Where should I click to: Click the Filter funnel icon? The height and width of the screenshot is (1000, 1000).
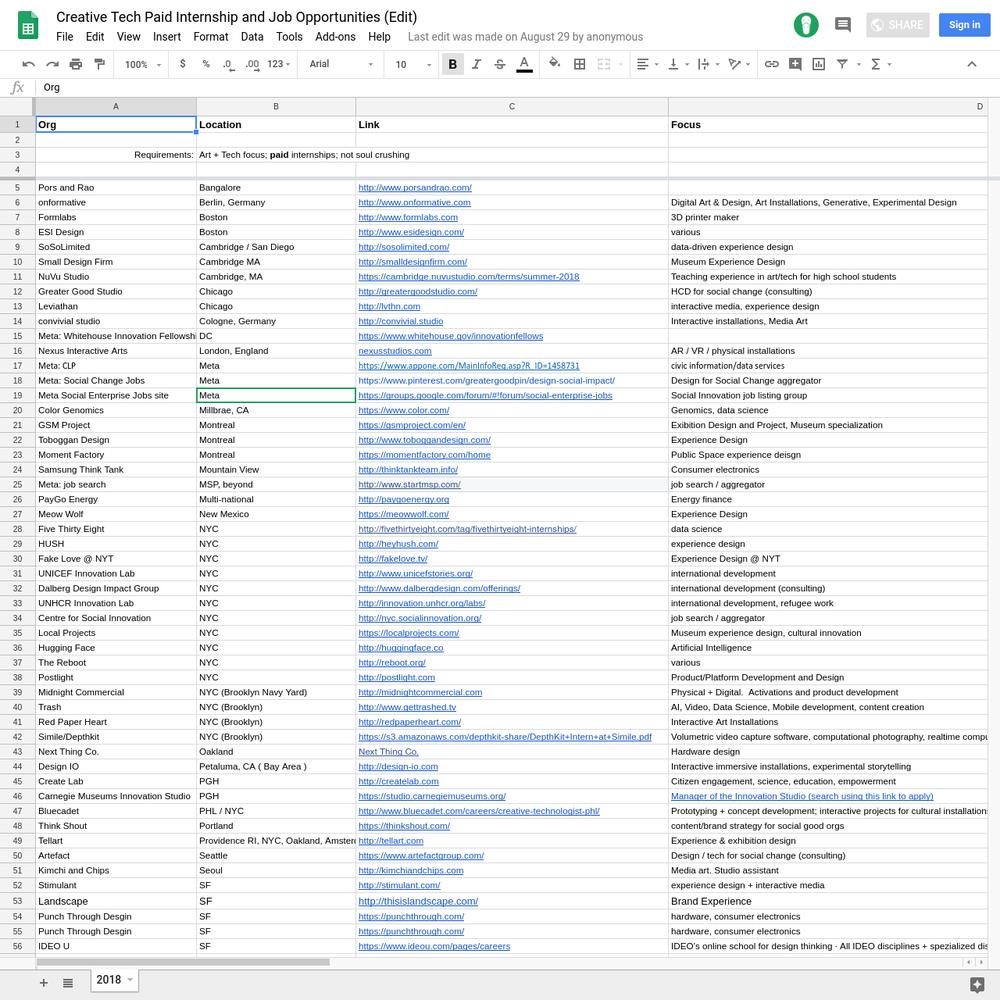click(x=842, y=64)
